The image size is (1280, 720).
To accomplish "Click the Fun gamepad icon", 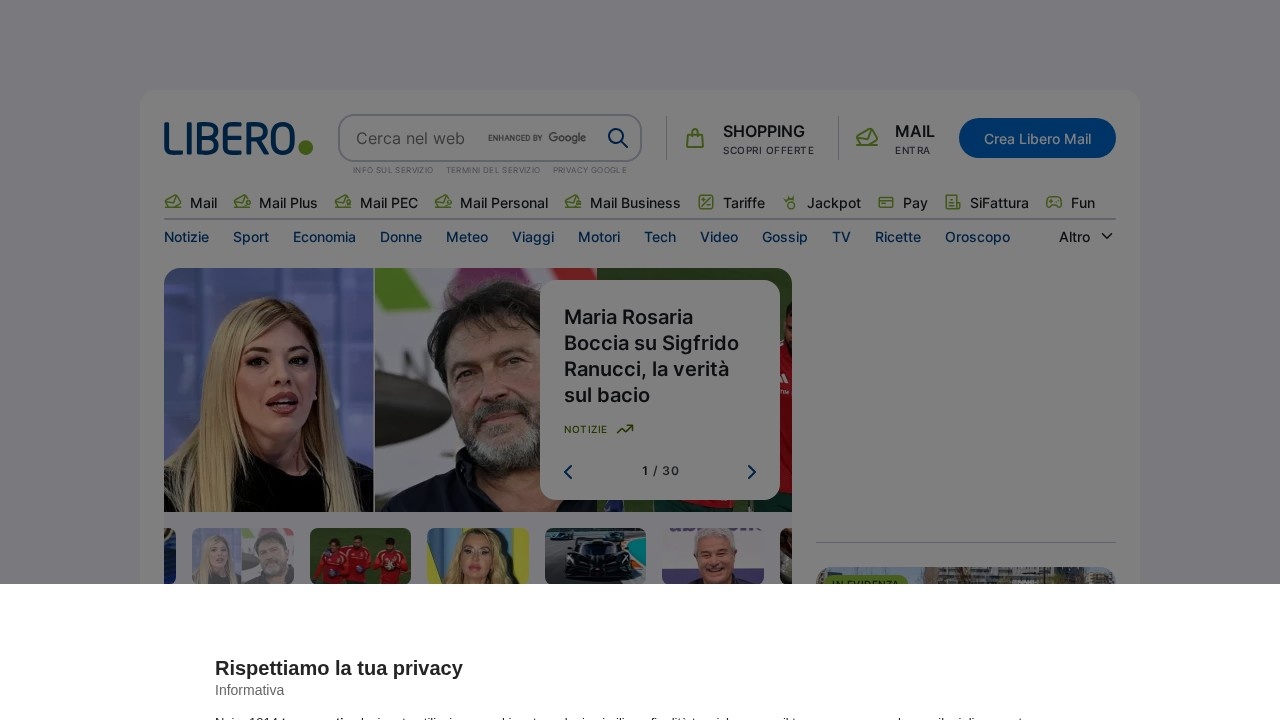I will click(x=1054, y=202).
